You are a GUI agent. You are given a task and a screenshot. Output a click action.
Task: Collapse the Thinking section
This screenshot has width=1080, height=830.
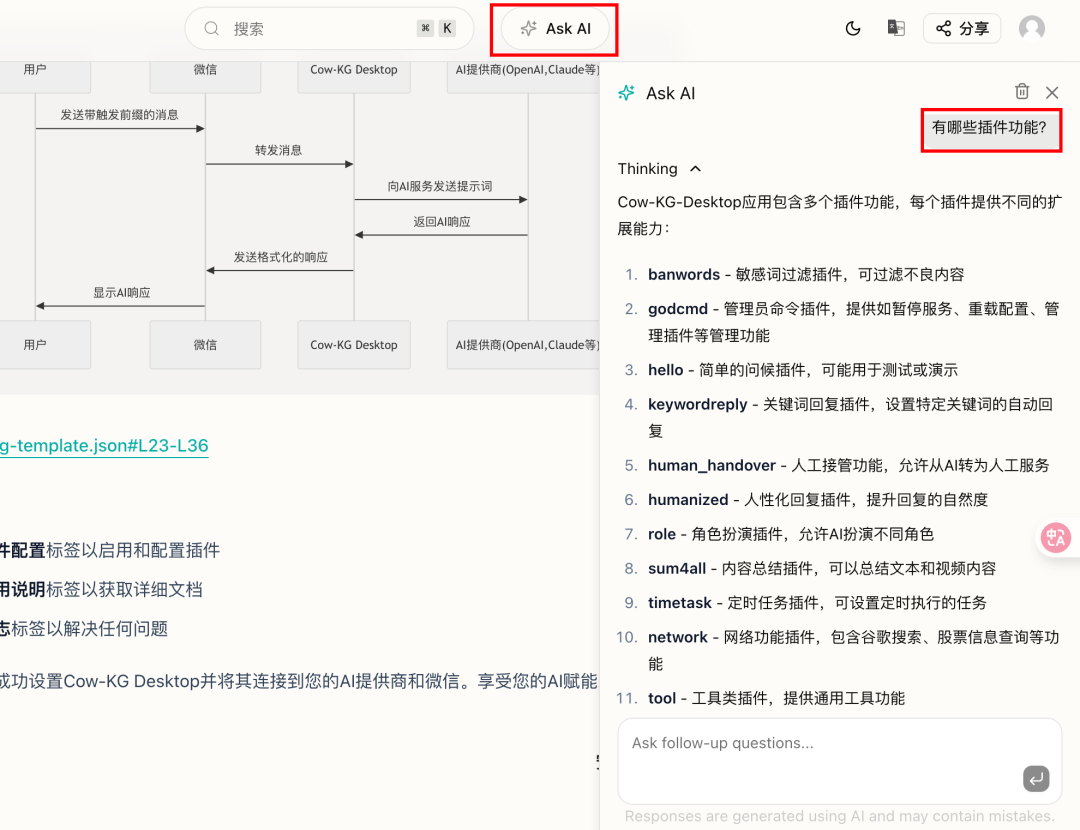(x=659, y=169)
